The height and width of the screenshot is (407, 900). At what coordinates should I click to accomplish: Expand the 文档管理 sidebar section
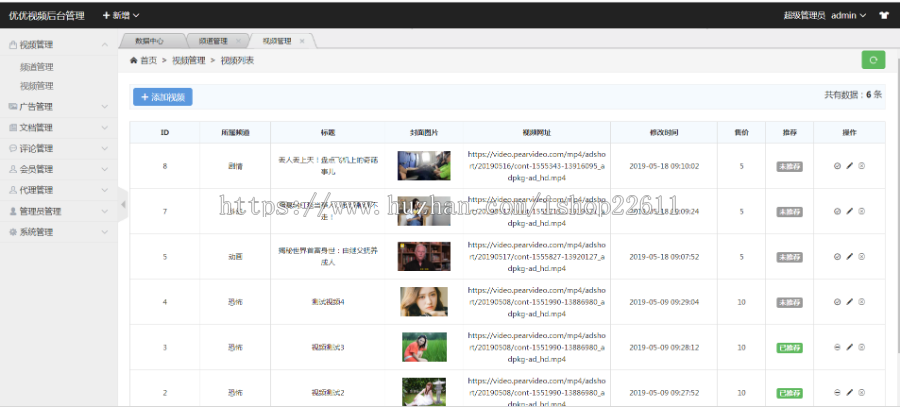point(59,127)
